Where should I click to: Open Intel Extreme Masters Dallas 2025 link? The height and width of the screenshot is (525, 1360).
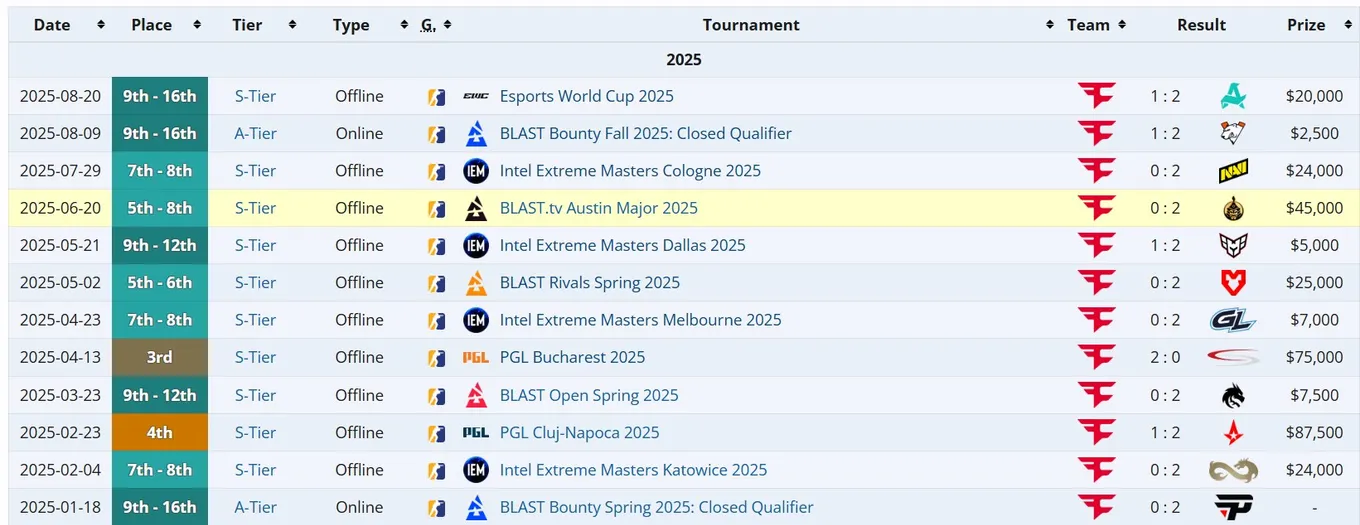[x=622, y=245]
